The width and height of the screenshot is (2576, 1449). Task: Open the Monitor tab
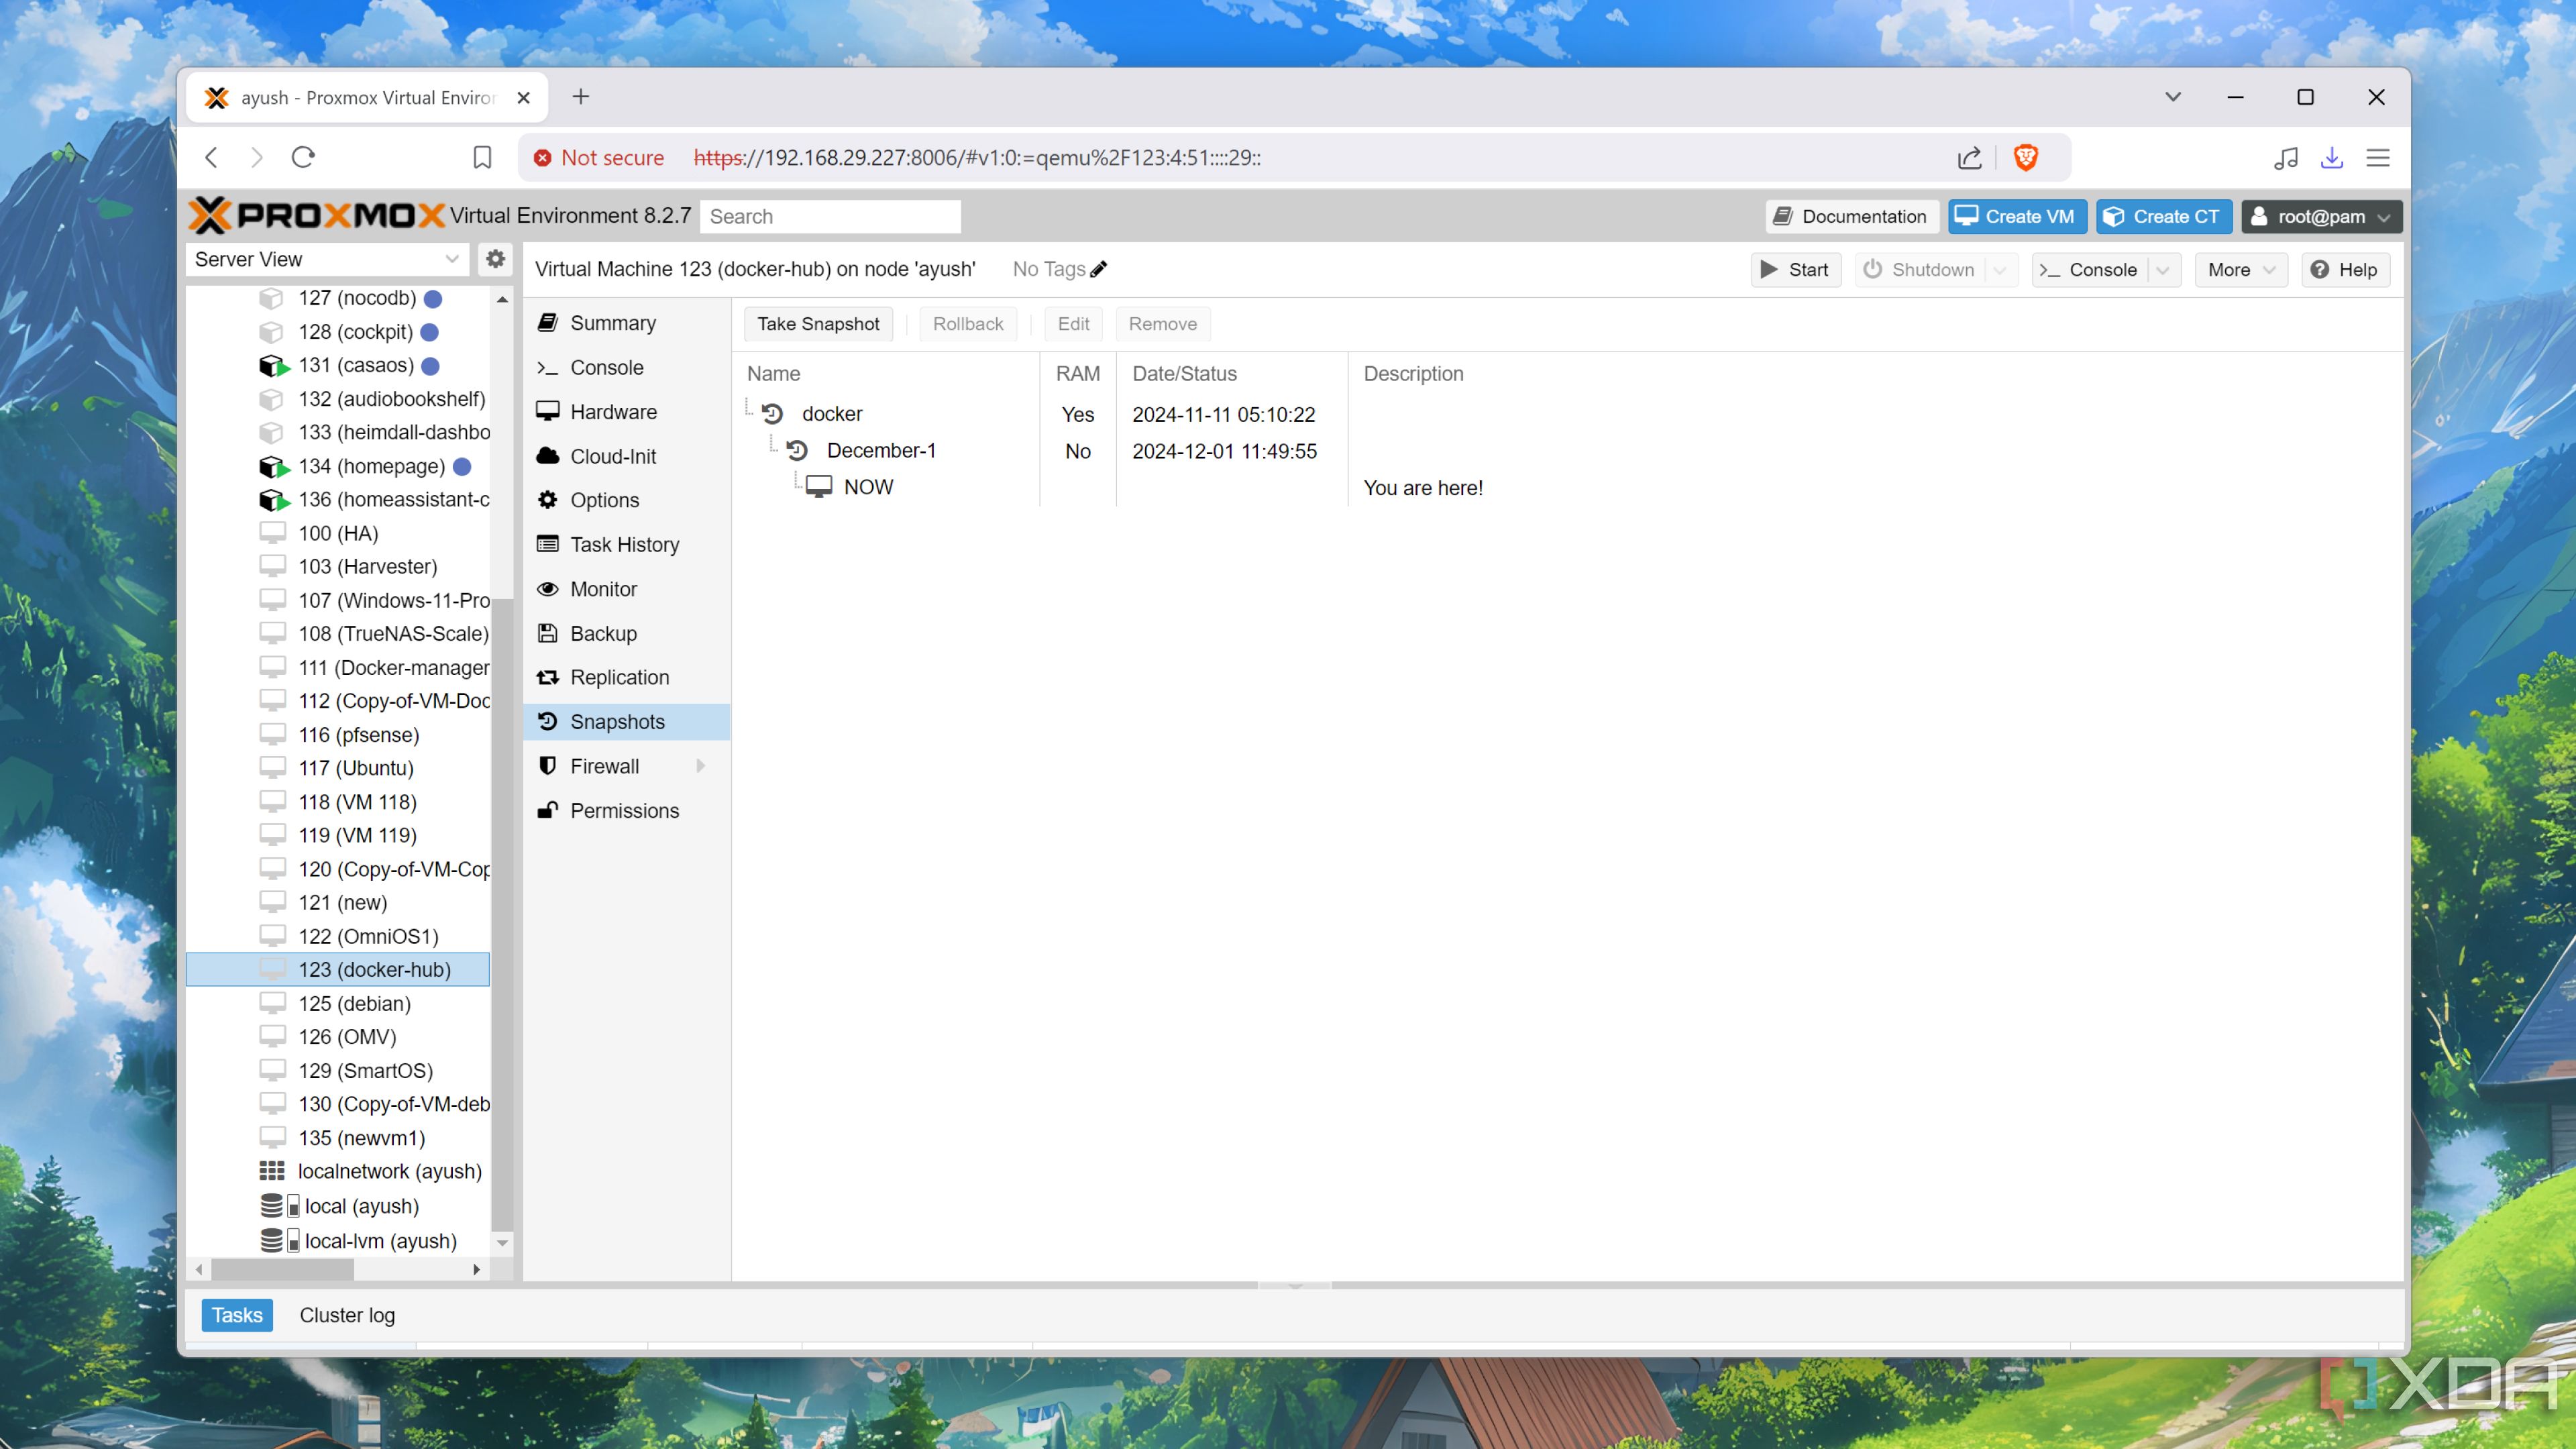626,589
